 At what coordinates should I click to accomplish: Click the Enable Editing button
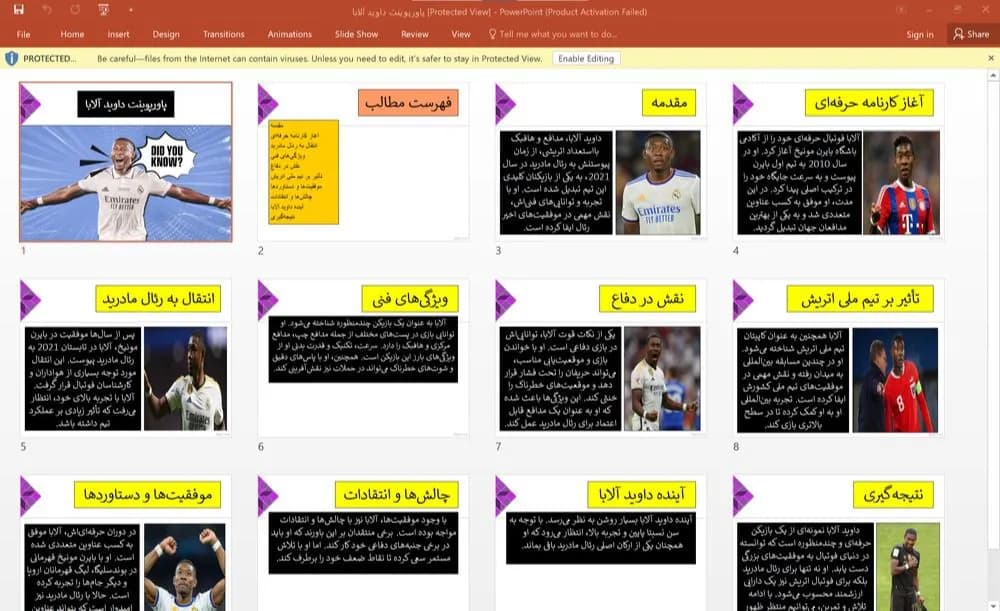click(586, 59)
